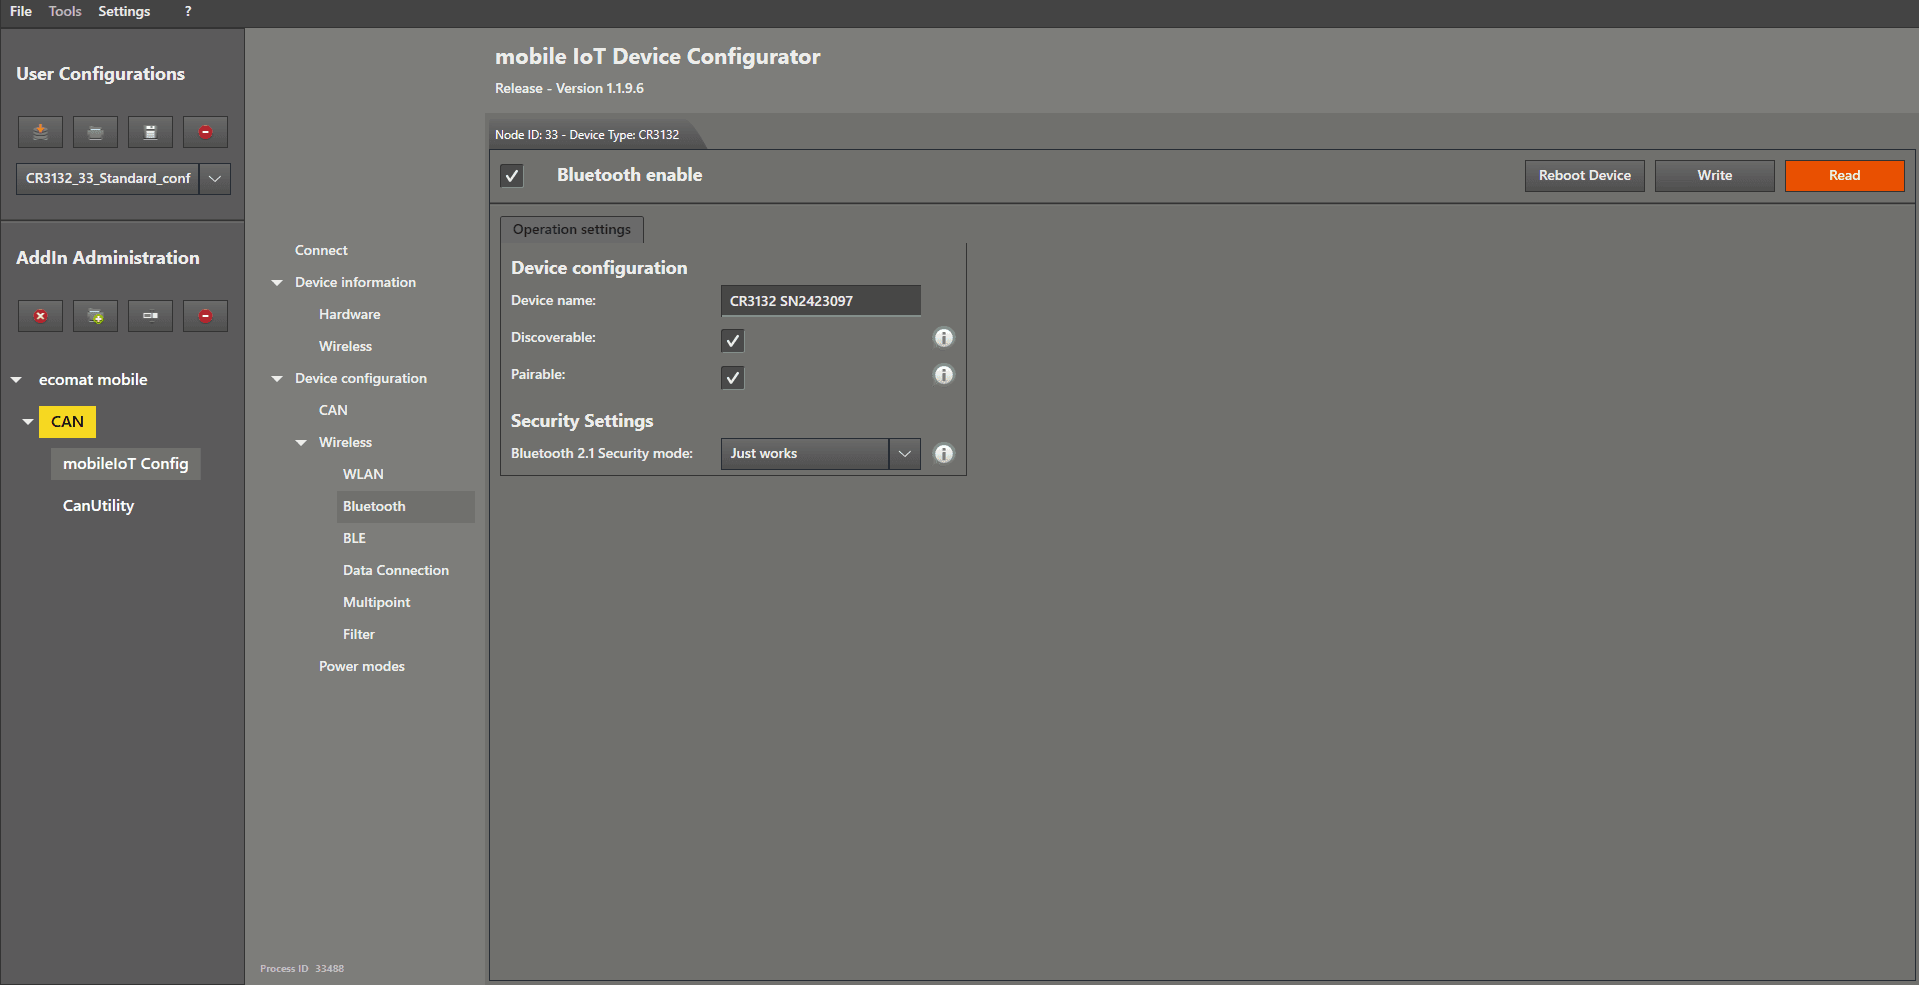Click the save floppy disk icon in User Configurations
The width and height of the screenshot is (1919, 985).
click(x=150, y=132)
